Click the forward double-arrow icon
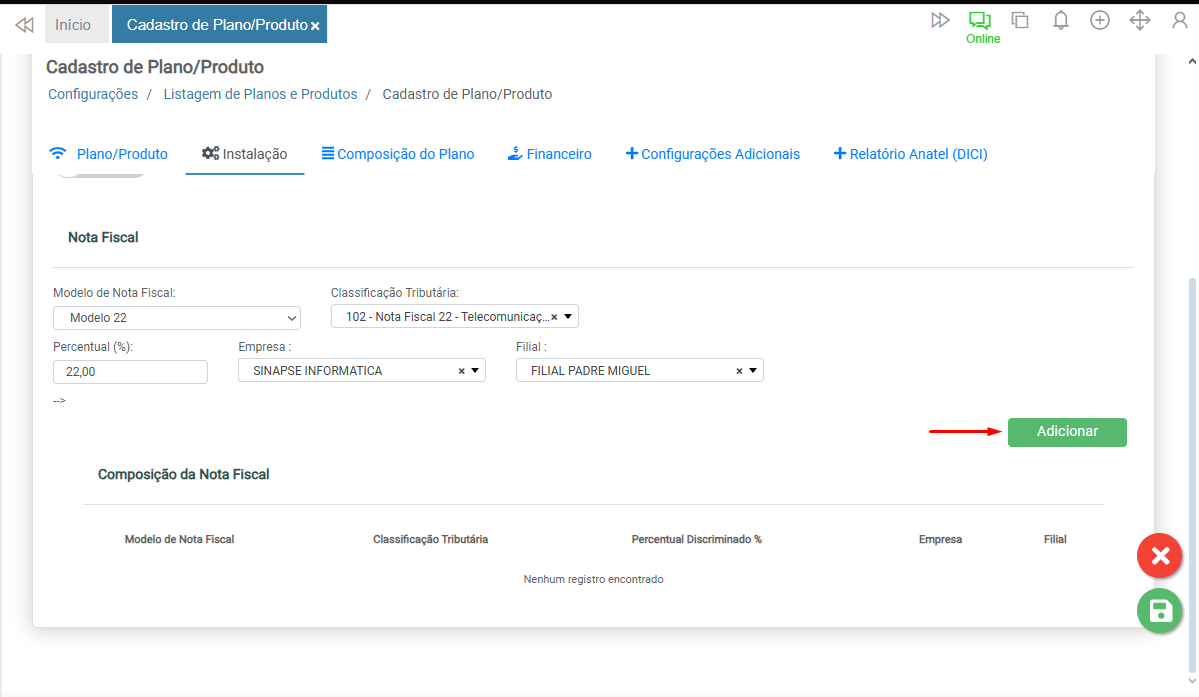Viewport: 1199px width, 697px height. pos(940,20)
